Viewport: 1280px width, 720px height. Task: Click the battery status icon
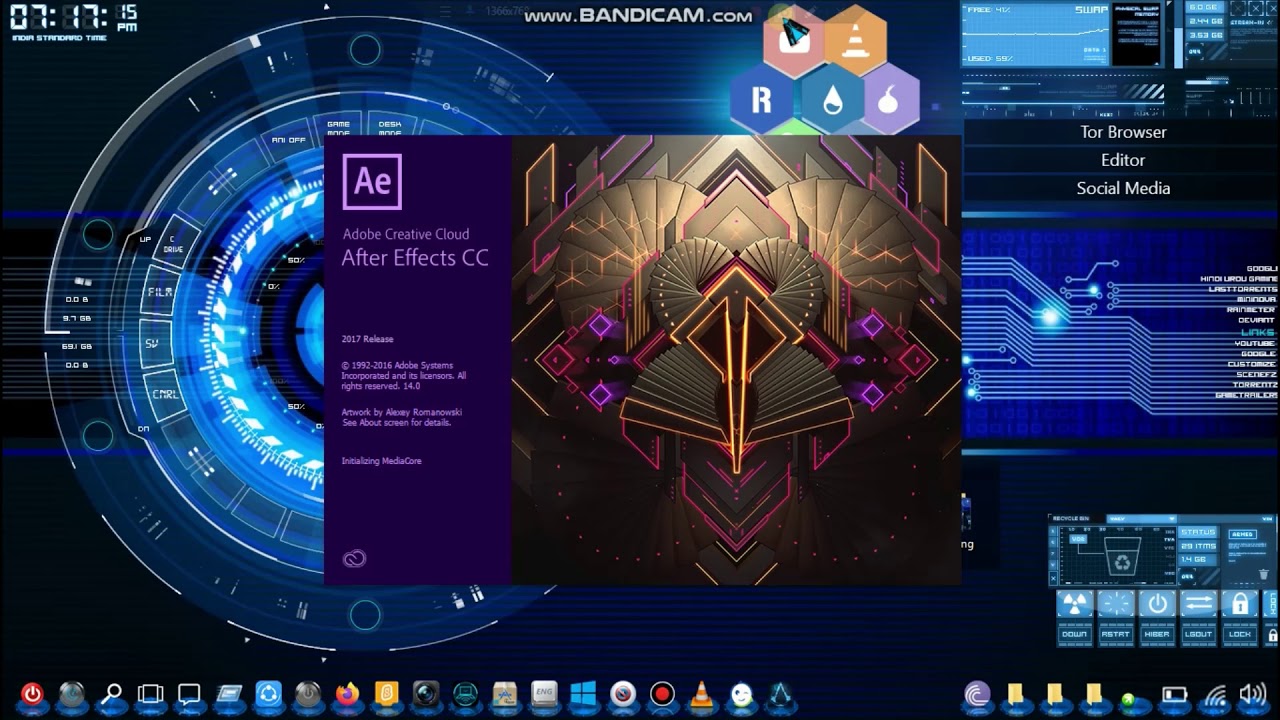(x=1174, y=694)
